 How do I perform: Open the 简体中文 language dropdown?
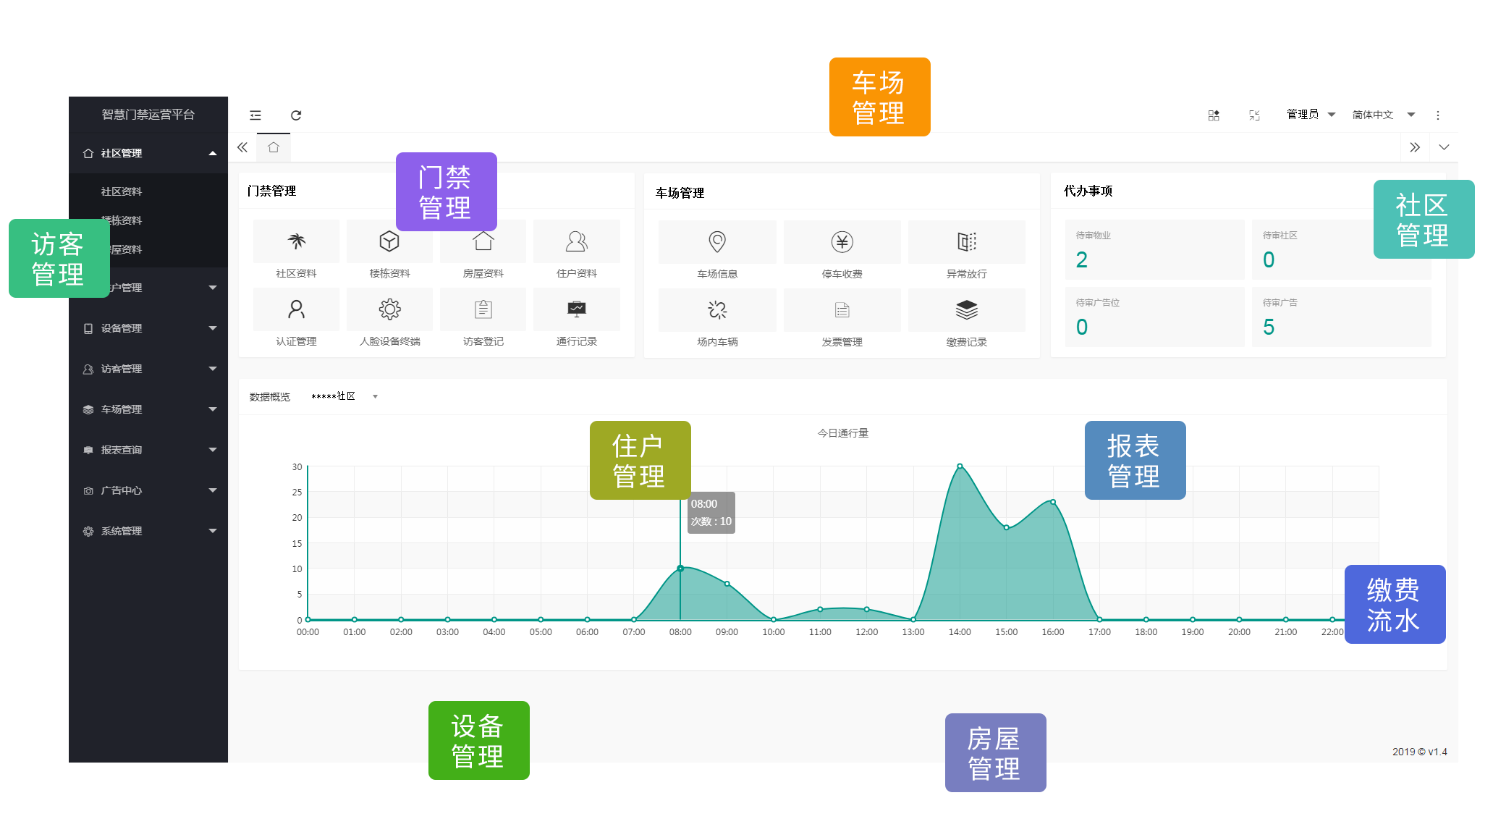(1383, 115)
